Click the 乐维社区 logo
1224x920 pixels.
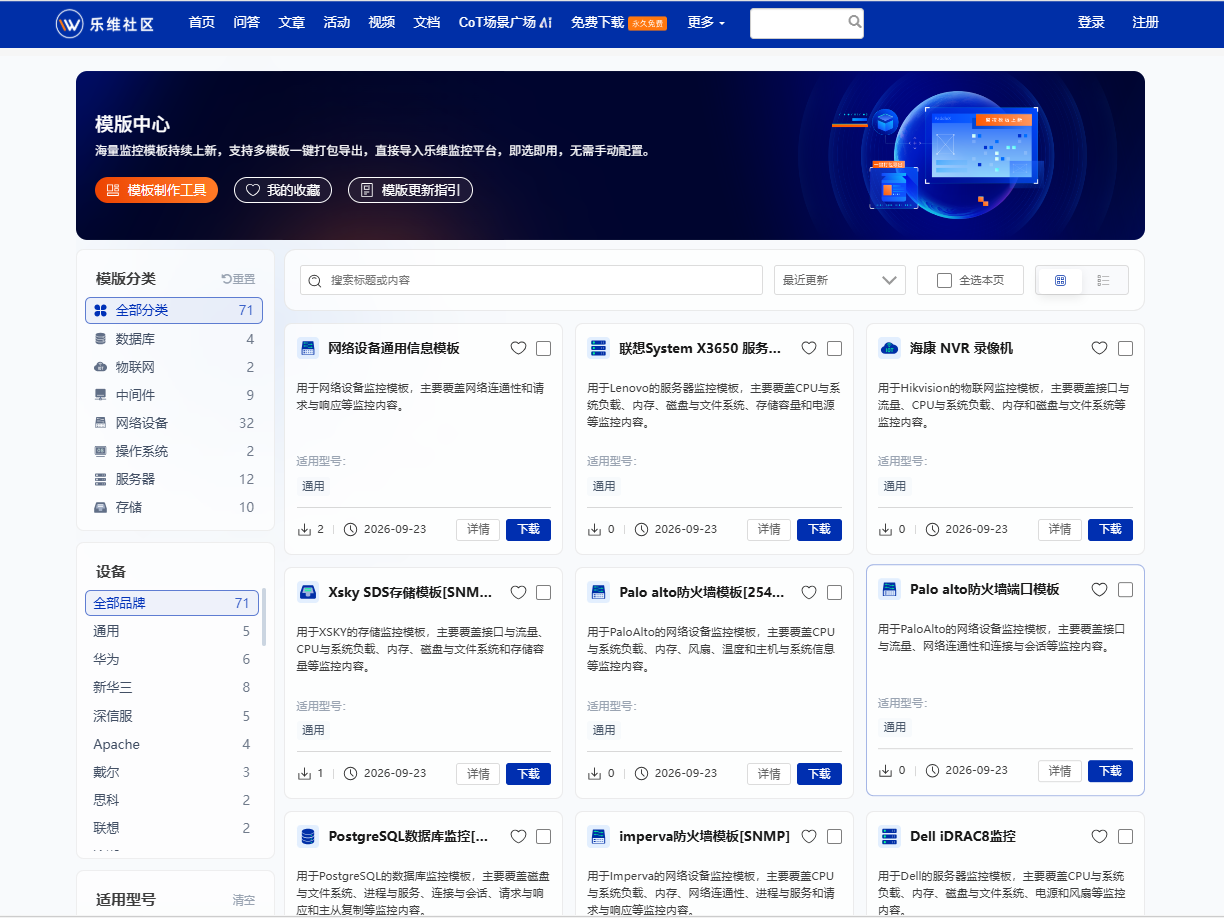point(105,23)
